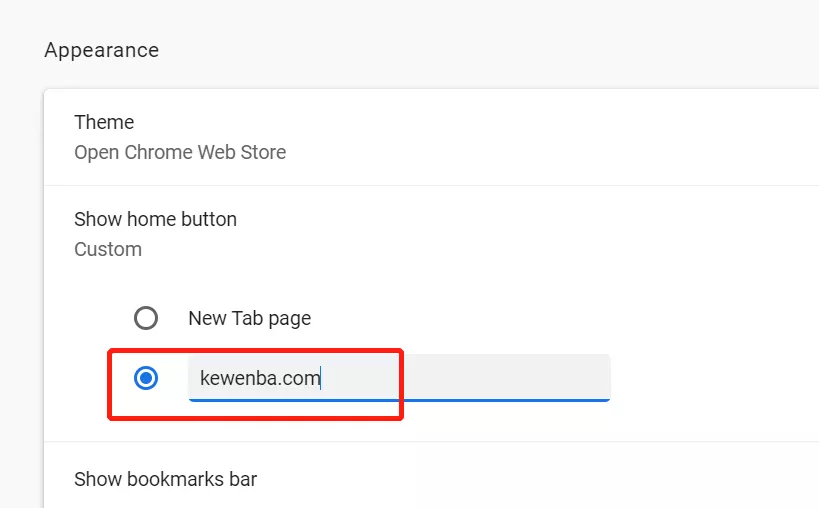Click the "Theme" title text
This screenshot has height=508, width=819.
[104, 122]
